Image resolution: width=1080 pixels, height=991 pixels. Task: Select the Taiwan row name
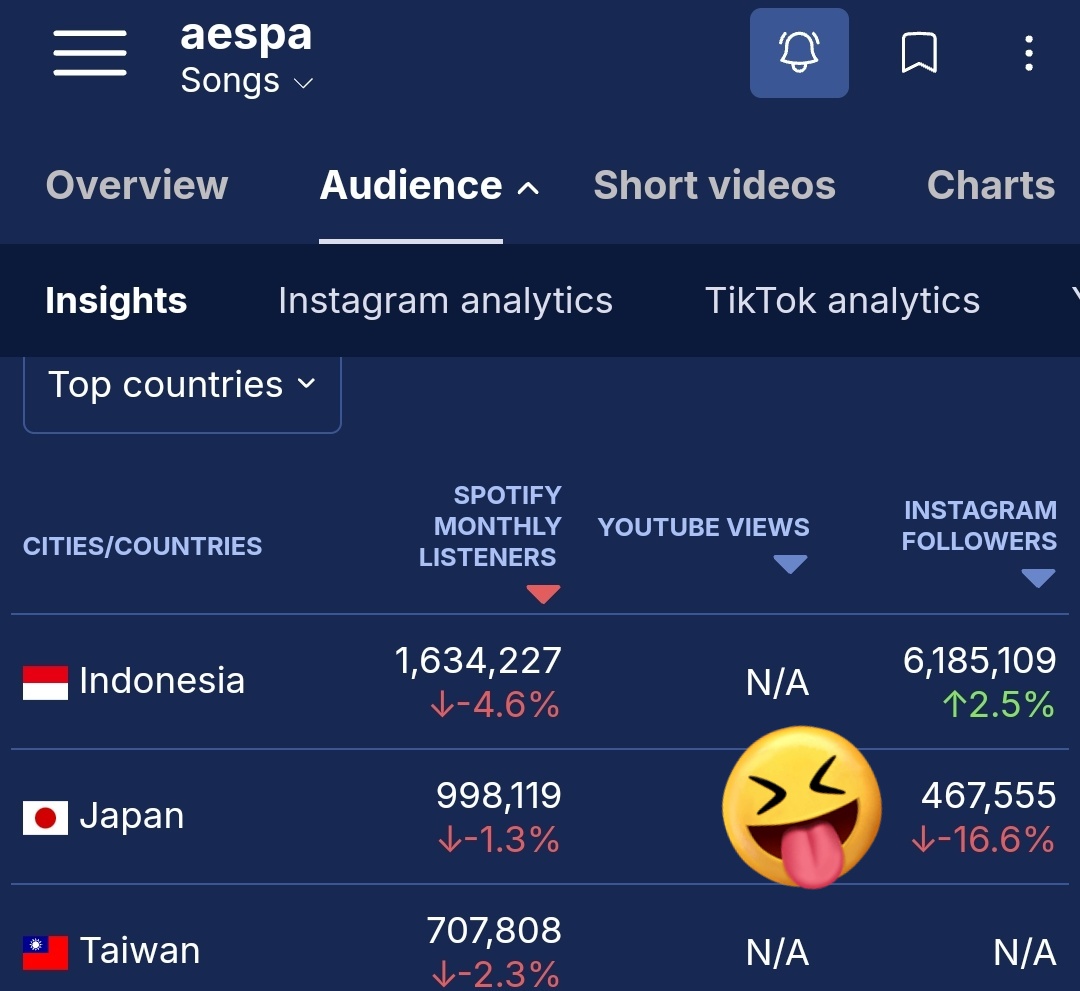[140, 951]
